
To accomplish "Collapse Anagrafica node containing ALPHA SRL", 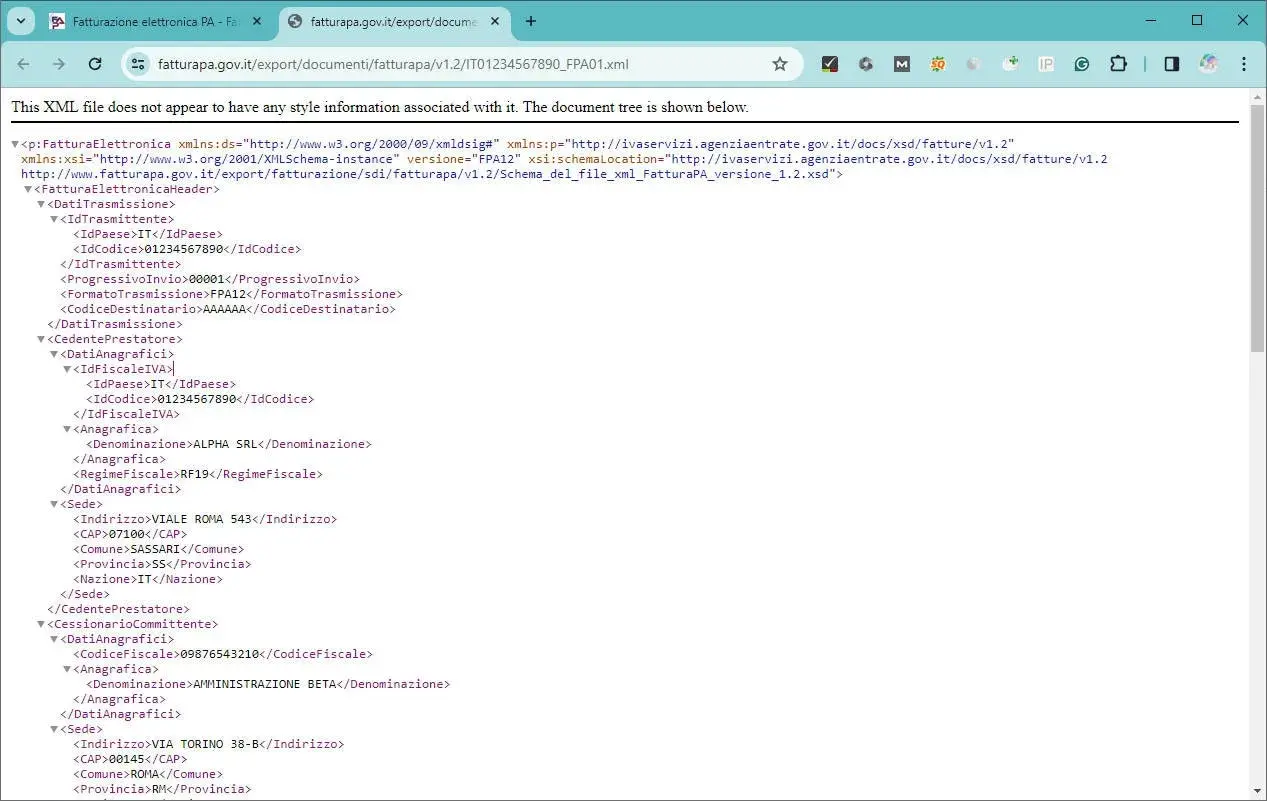I will pyautogui.click(x=67, y=429).
